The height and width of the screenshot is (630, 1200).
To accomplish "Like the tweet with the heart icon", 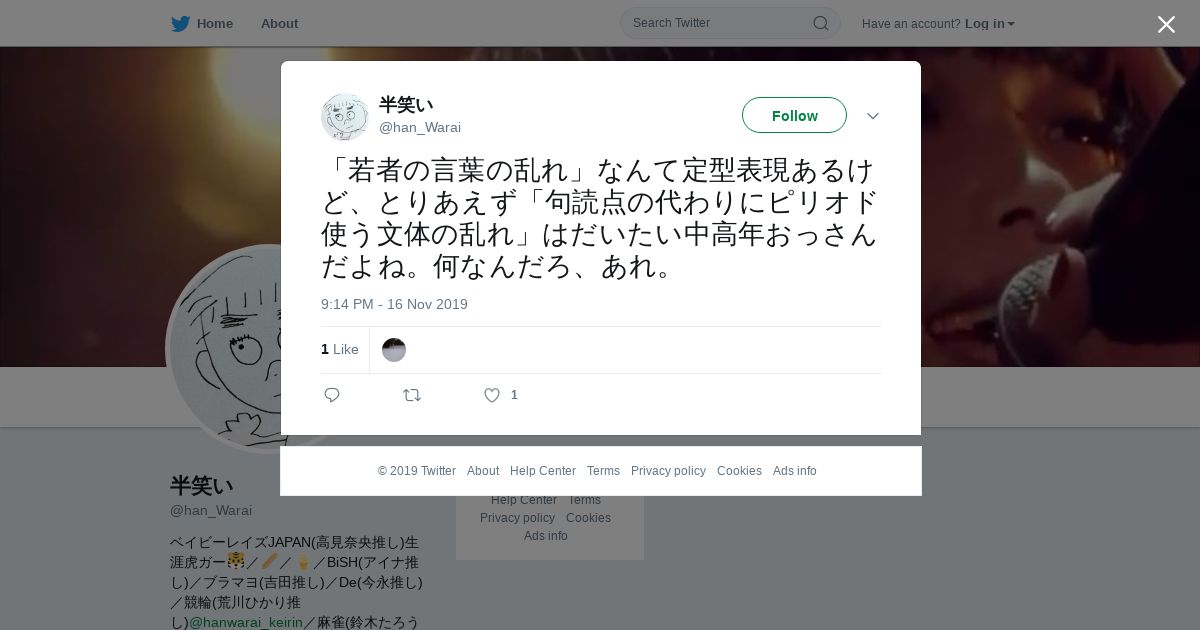I will 492,395.
